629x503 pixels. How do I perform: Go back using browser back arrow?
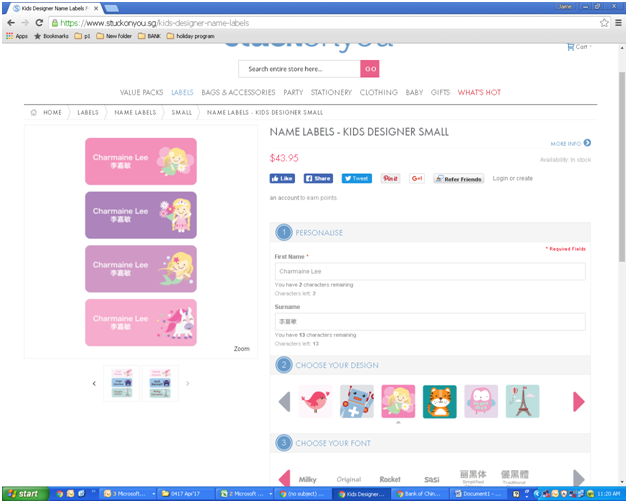coord(11,23)
